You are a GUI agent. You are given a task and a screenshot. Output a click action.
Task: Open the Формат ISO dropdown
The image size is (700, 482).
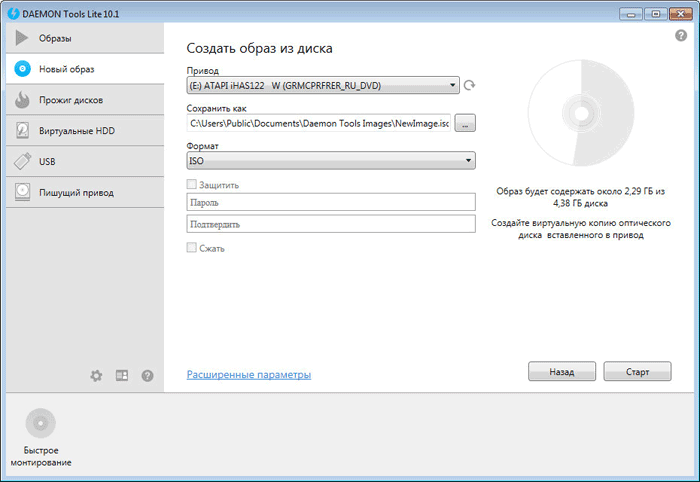[331, 161]
